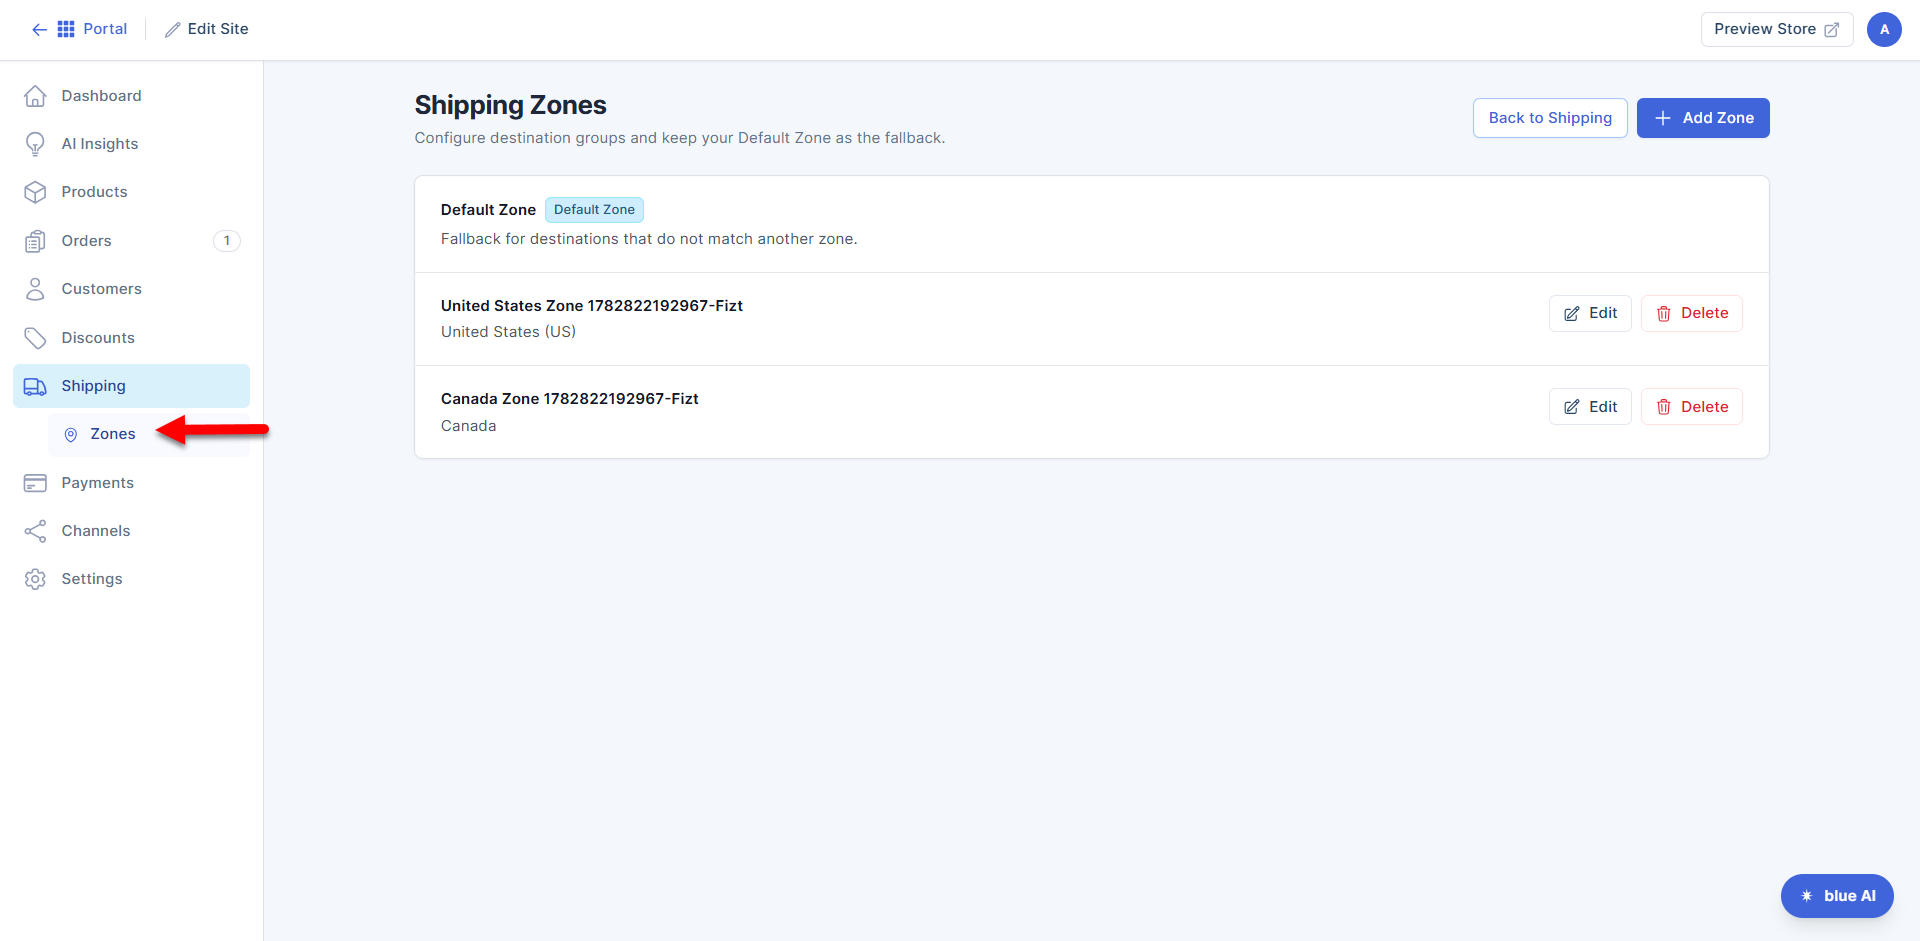This screenshot has width=1920, height=941.
Task: Open the Settings section
Action: point(131,579)
